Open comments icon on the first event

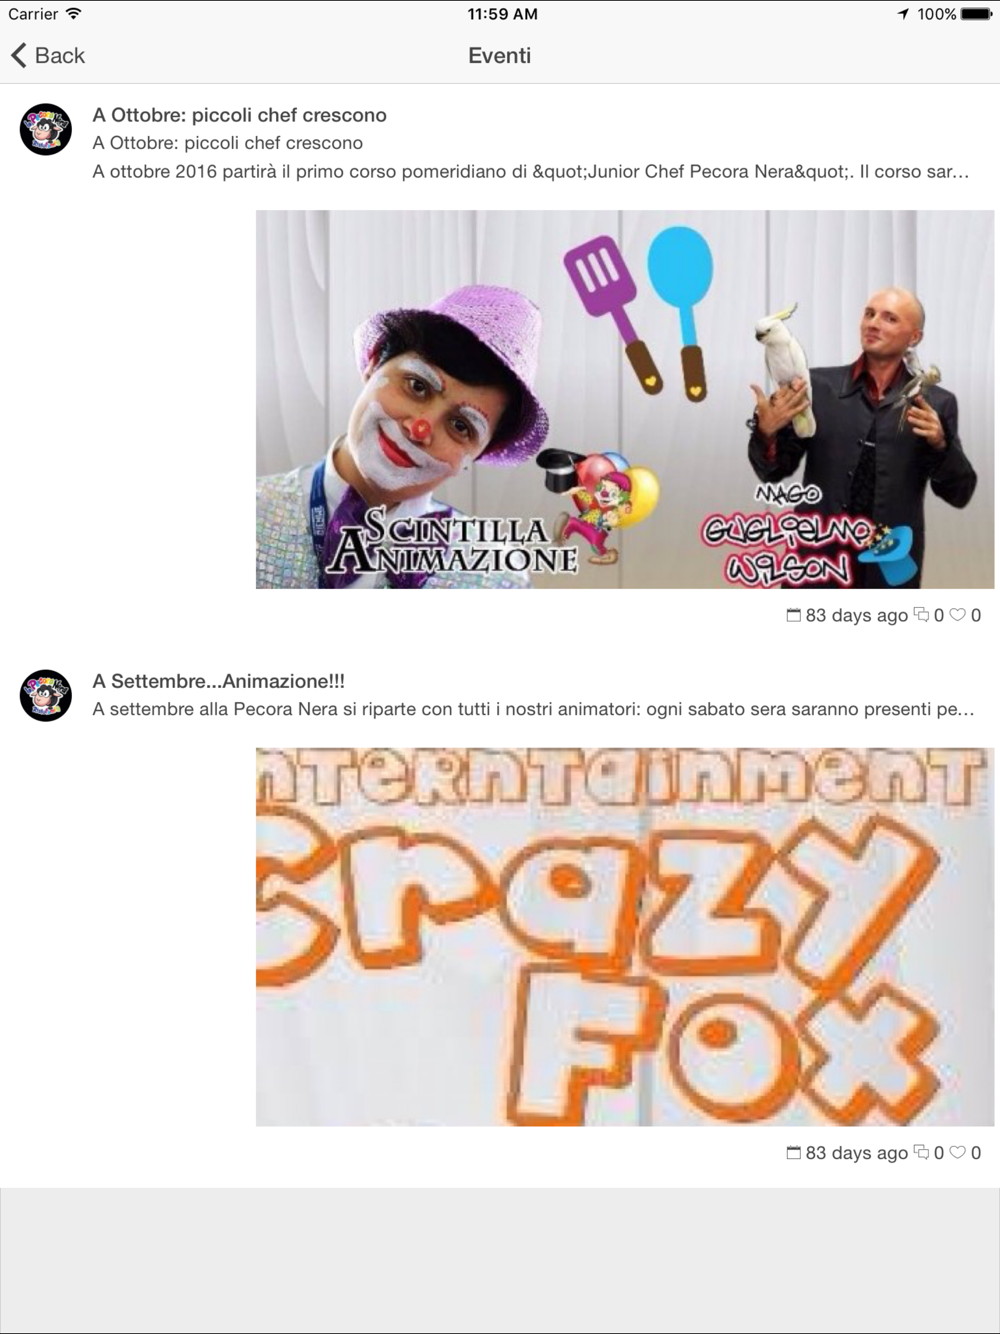click(921, 615)
